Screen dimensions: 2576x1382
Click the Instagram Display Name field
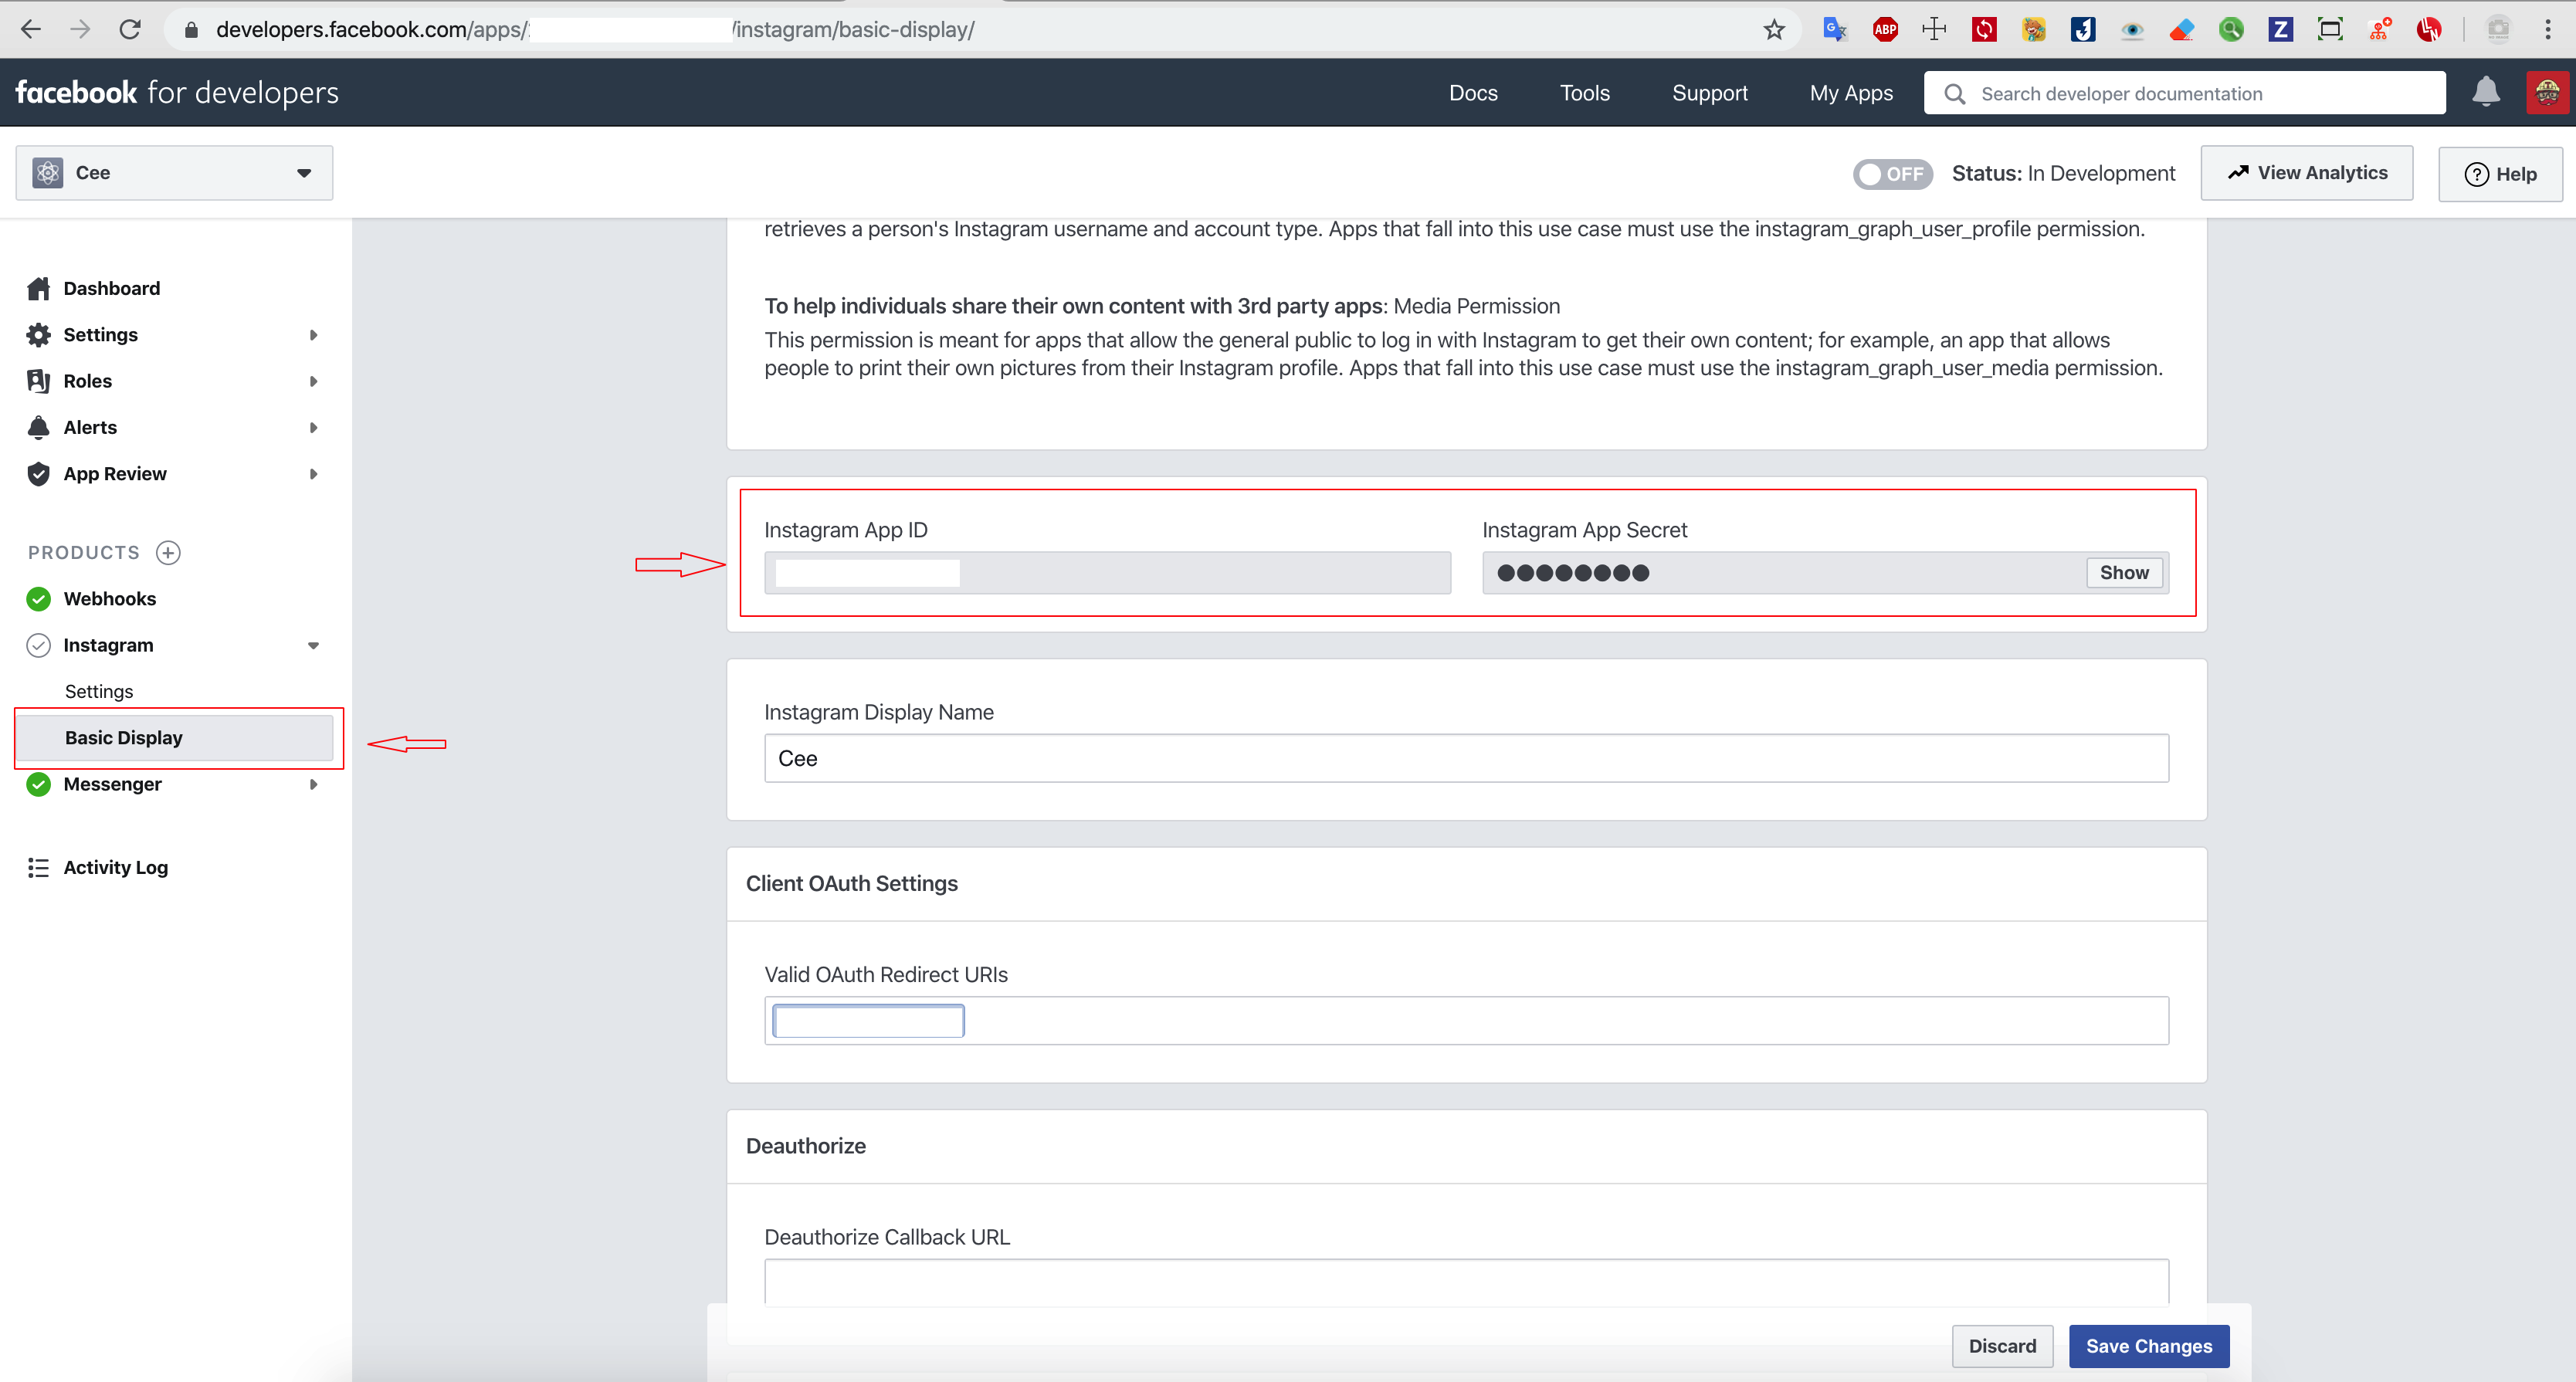1465,759
